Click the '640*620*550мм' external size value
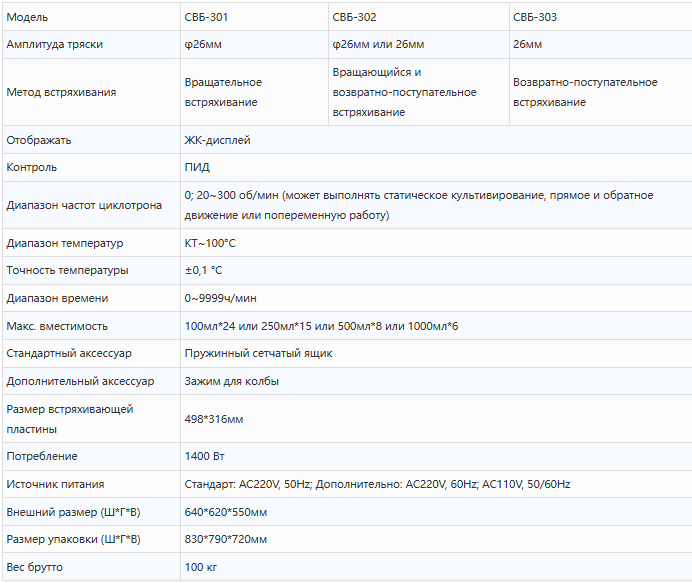The width and height of the screenshot is (692, 583). point(226,512)
